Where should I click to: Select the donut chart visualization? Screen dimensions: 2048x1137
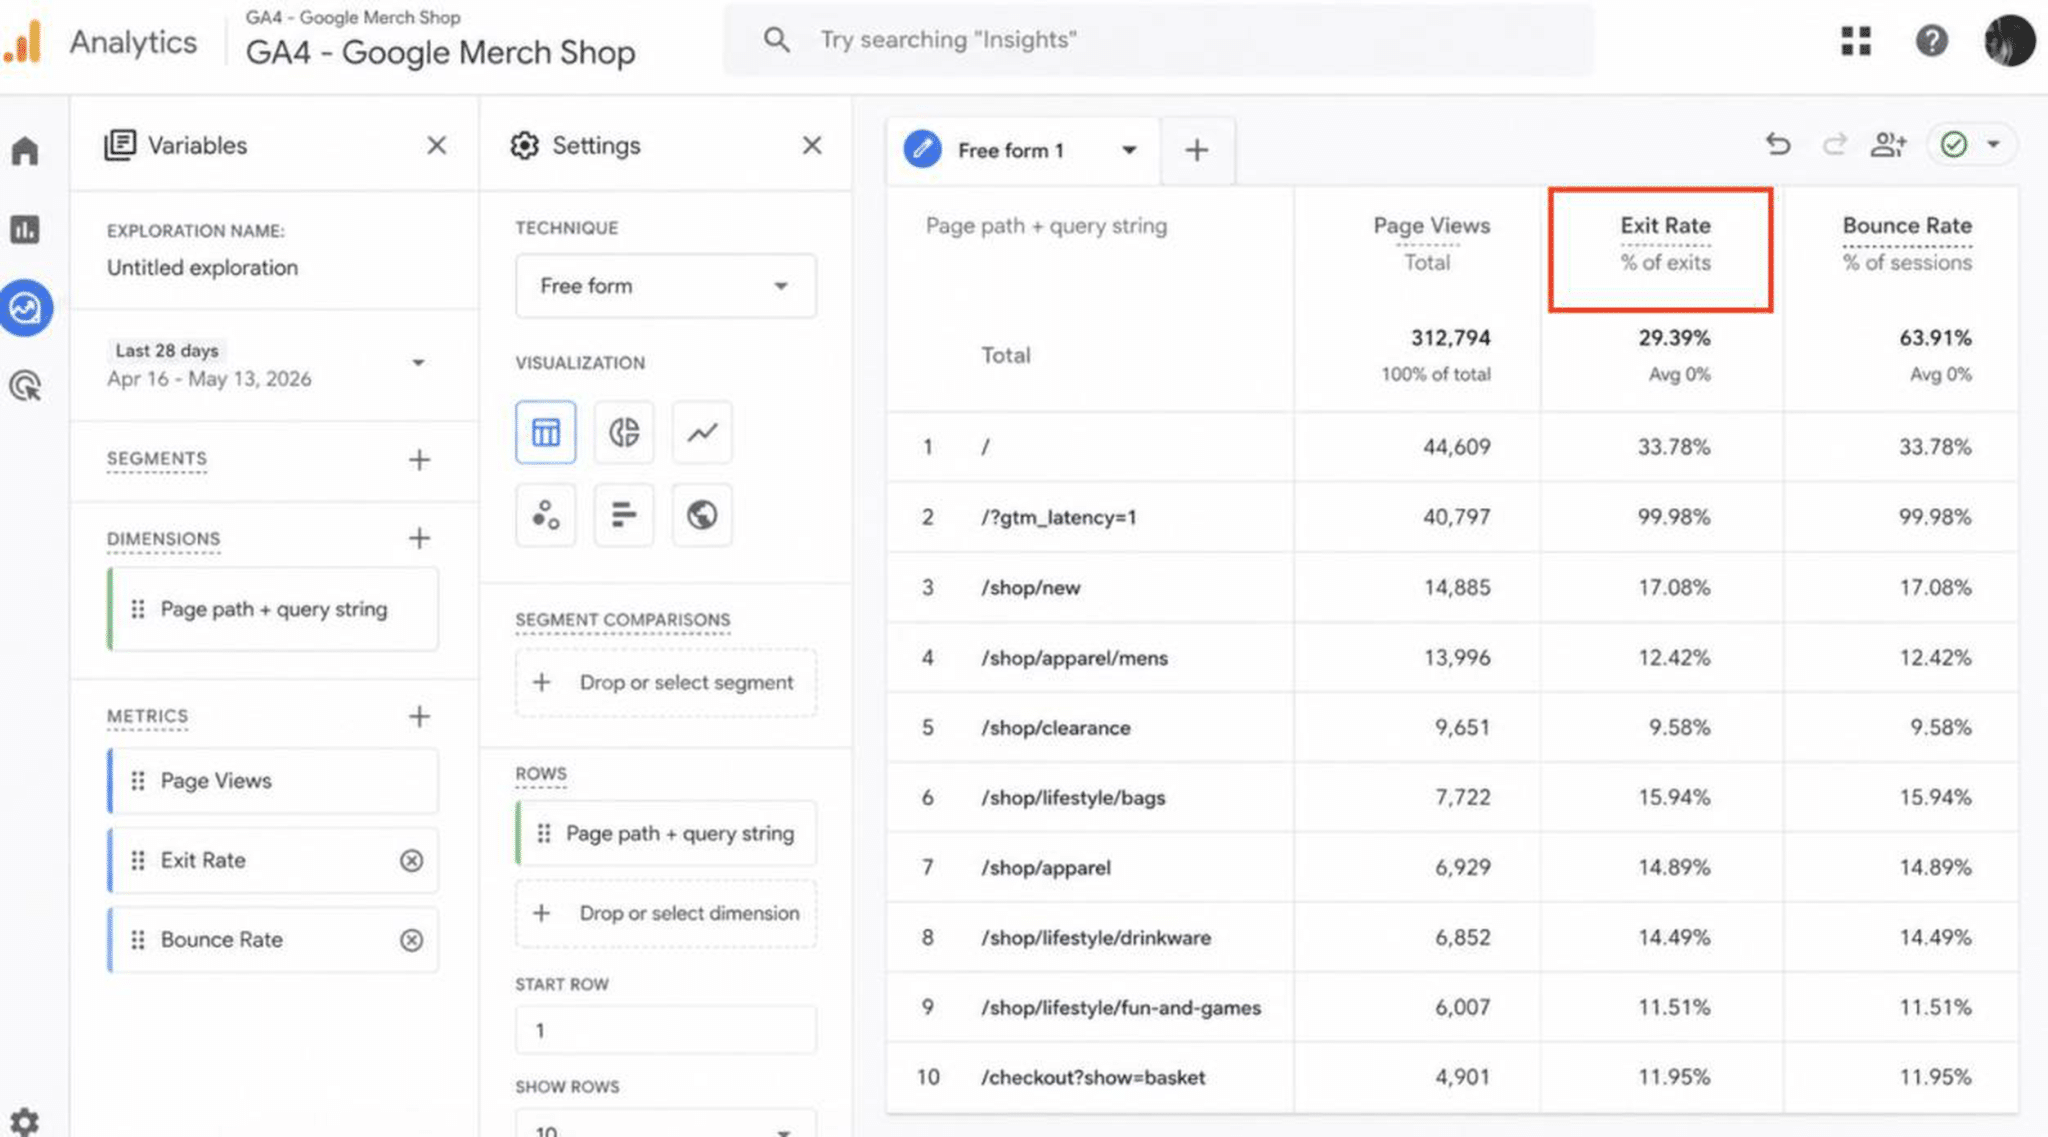tap(624, 432)
